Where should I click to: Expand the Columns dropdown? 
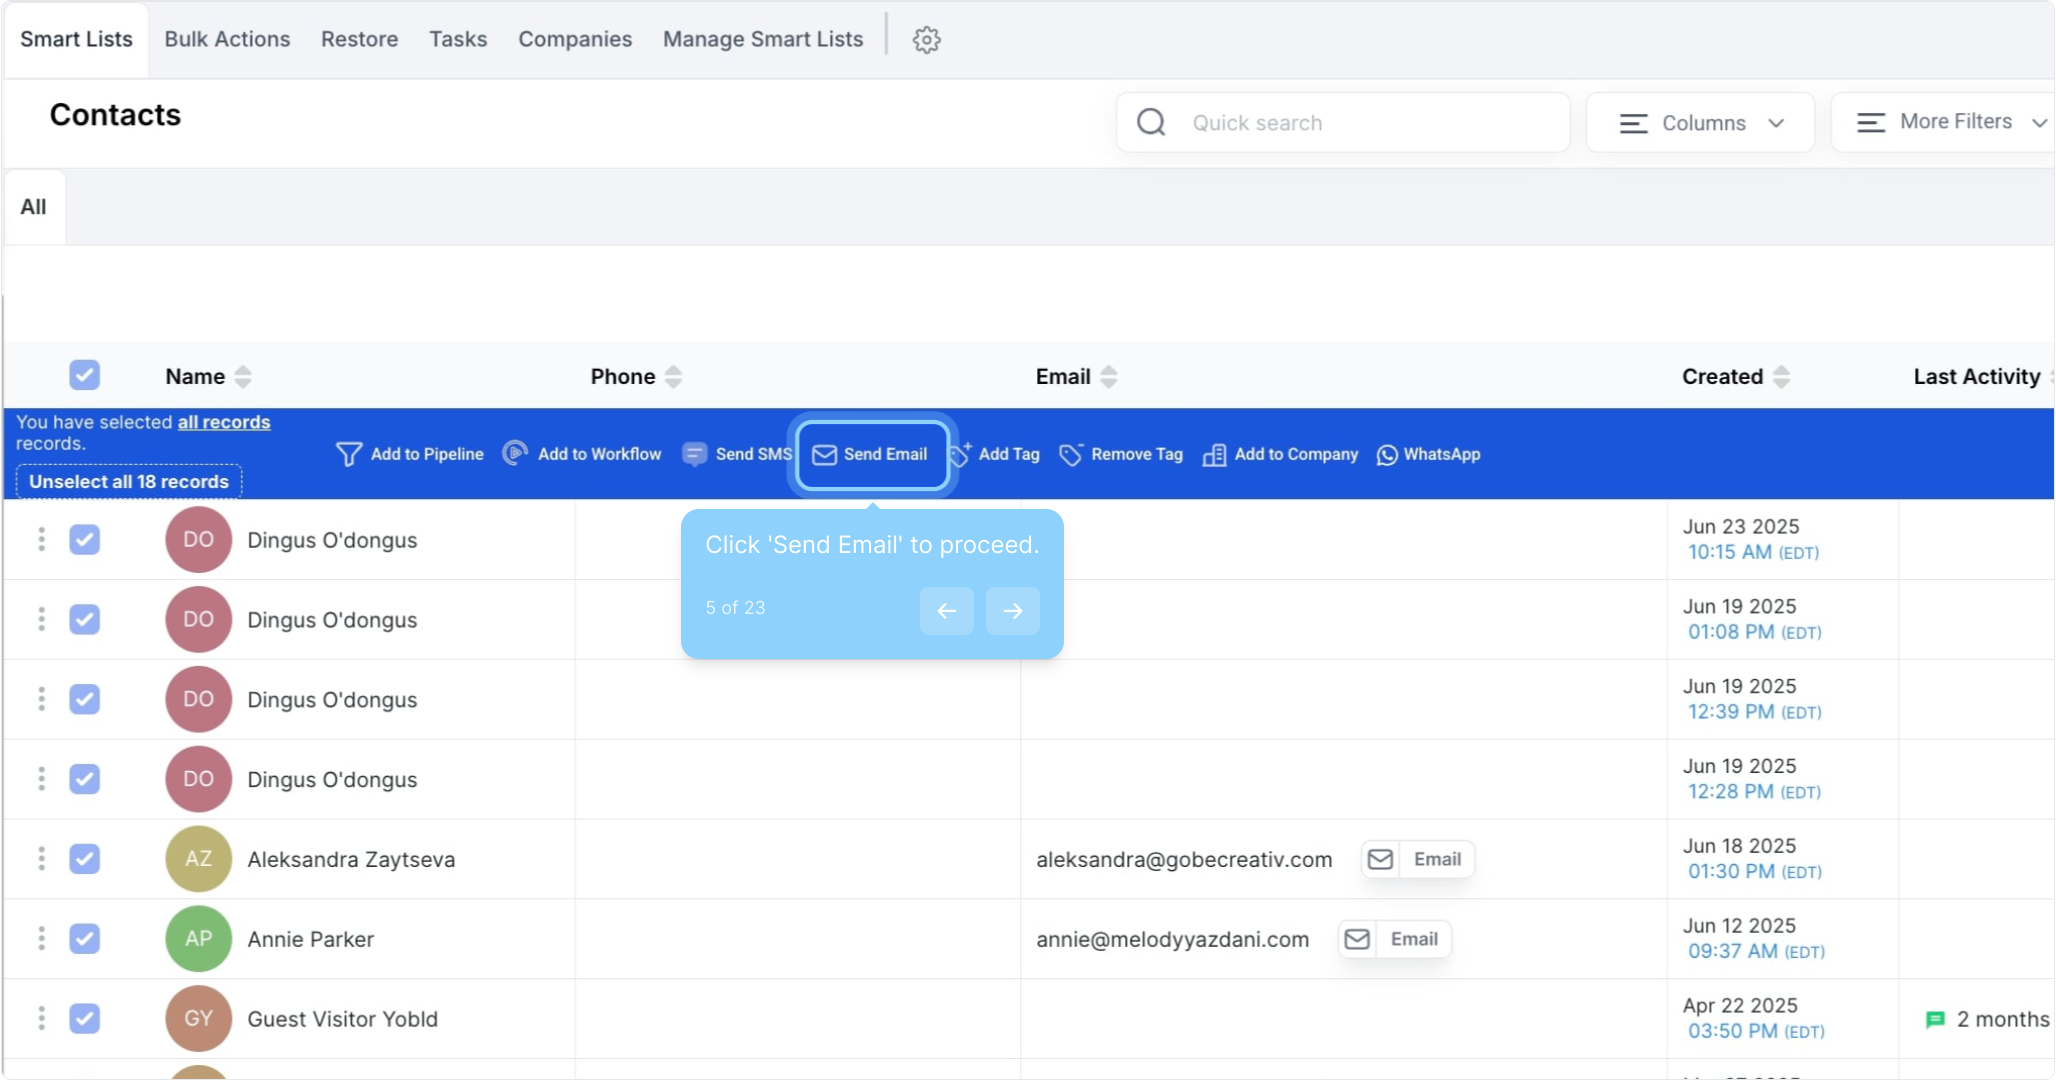[1700, 123]
